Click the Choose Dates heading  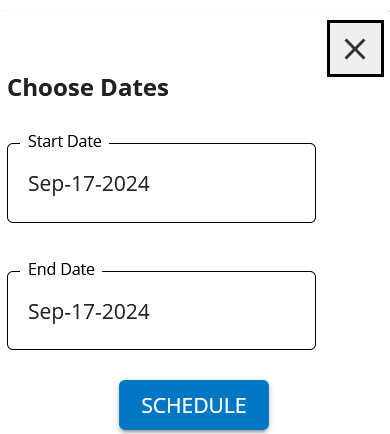tap(88, 88)
